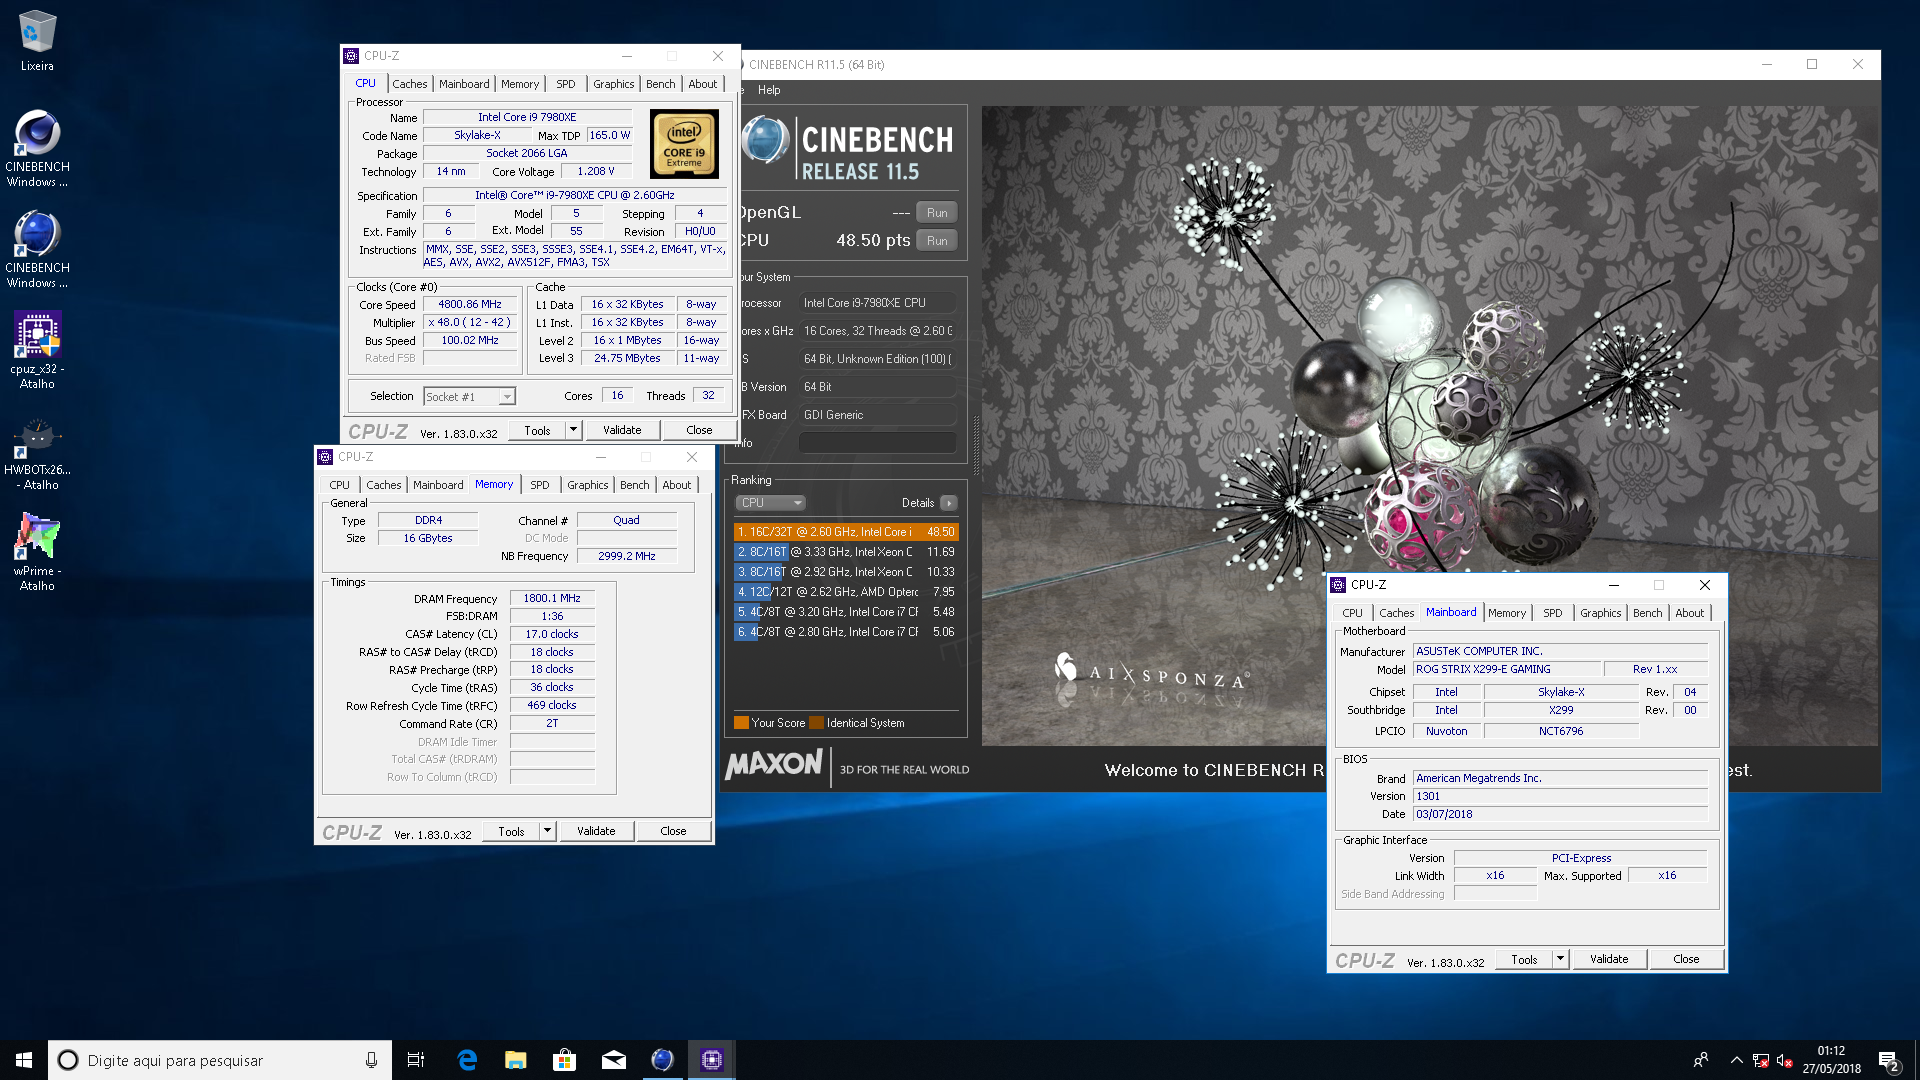Open Bench tab in CPU window
This screenshot has height=1080, width=1920.
point(660,84)
